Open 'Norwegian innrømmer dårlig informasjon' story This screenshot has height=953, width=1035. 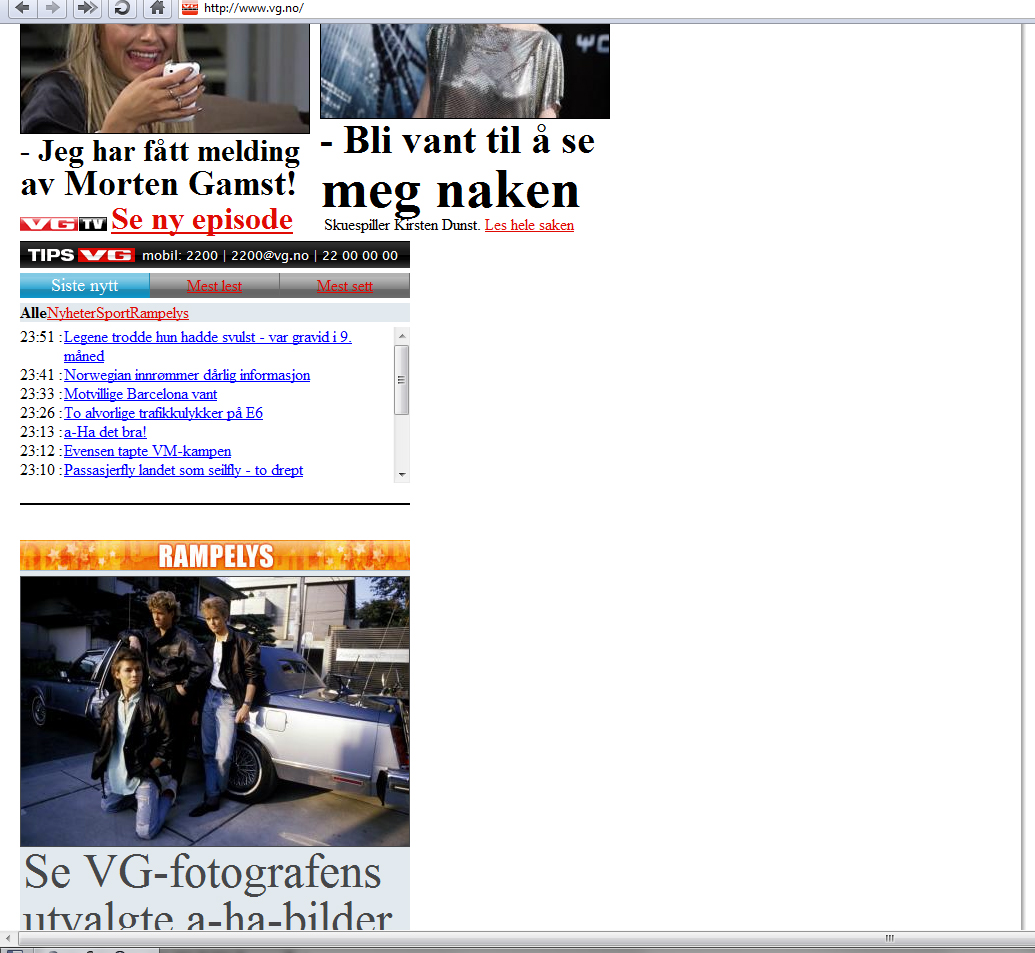pos(187,375)
